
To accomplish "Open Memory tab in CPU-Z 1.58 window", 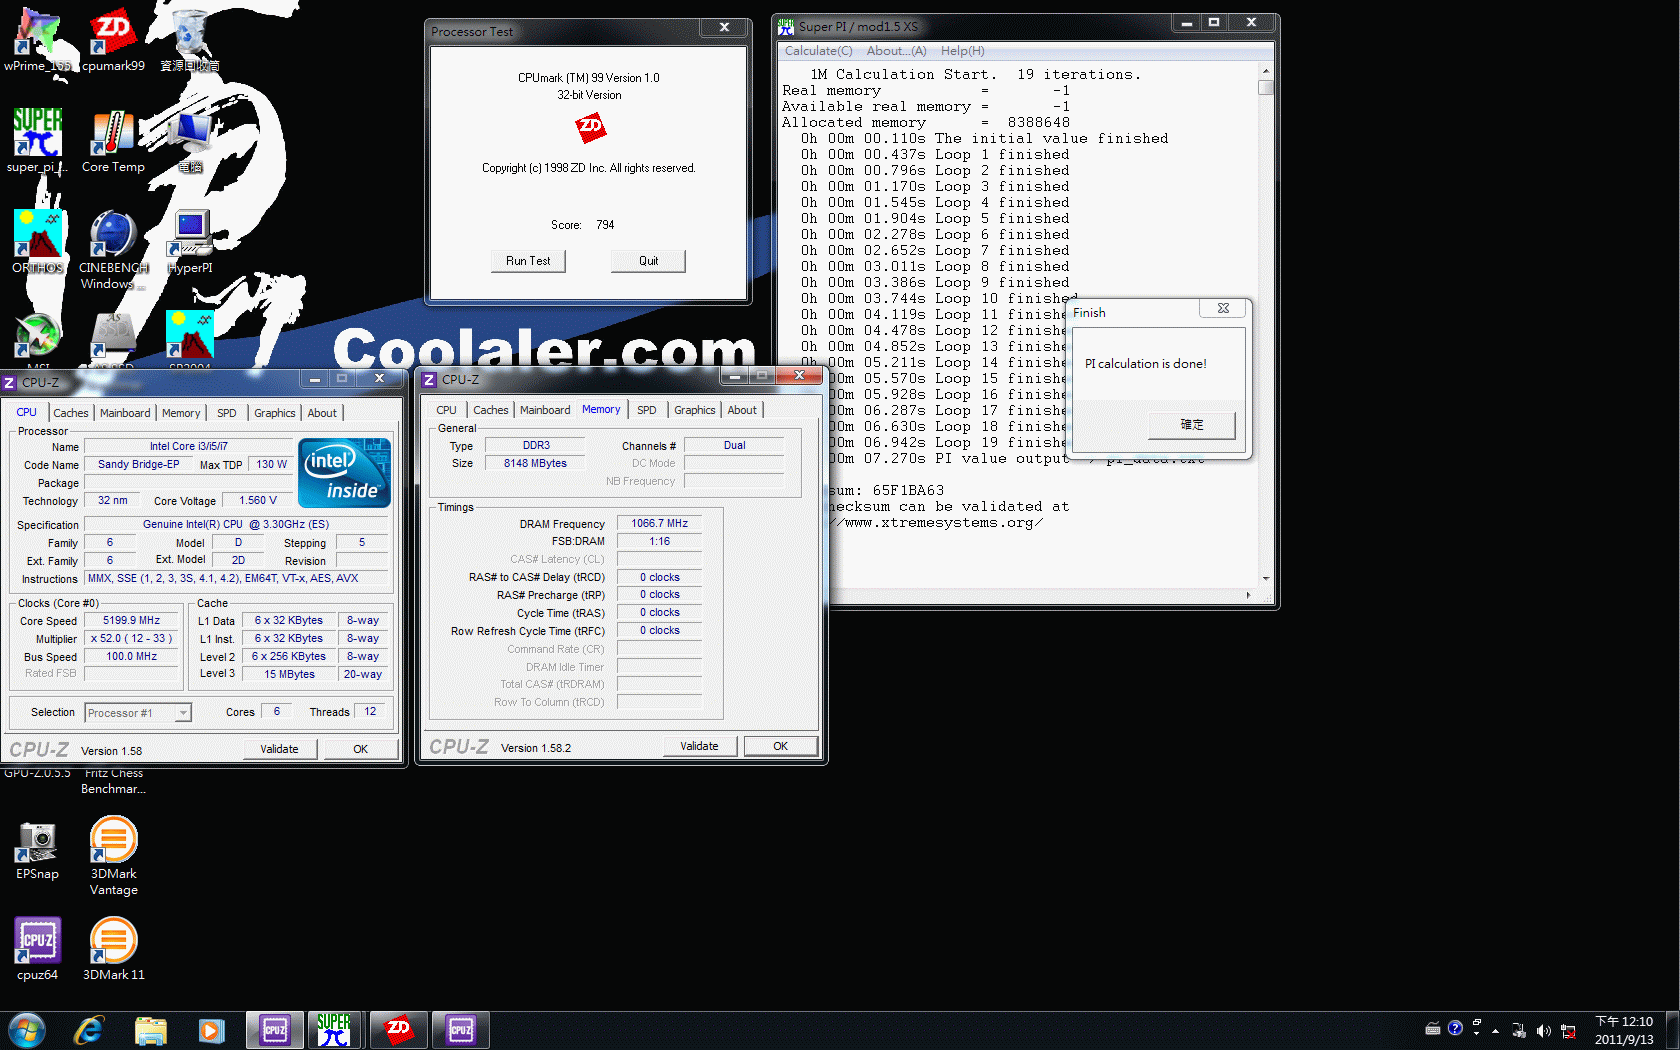I will point(181,413).
